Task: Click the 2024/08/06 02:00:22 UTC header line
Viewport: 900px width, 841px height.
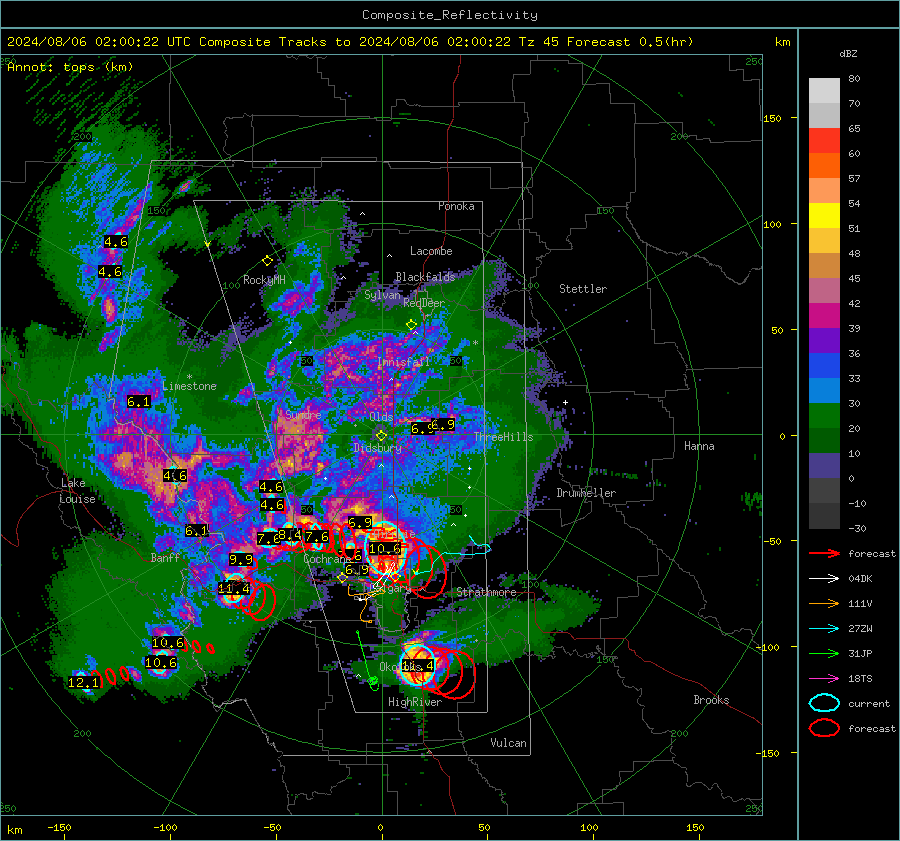Action: tap(350, 42)
